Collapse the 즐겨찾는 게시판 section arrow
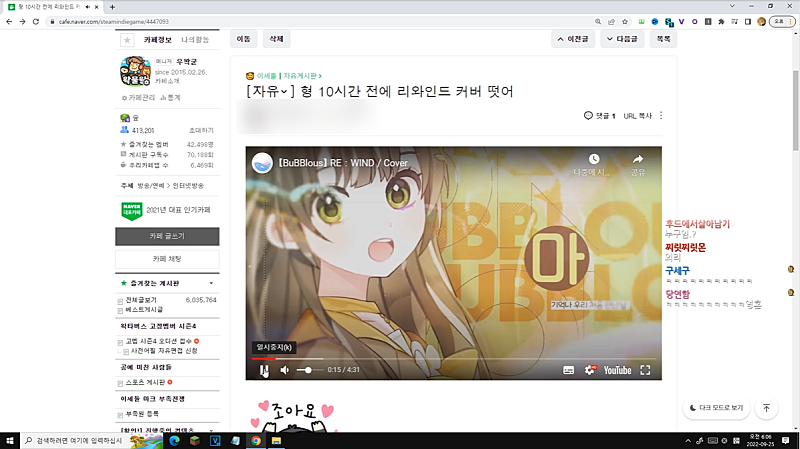Screen dimensions: 800x449 [211, 283]
